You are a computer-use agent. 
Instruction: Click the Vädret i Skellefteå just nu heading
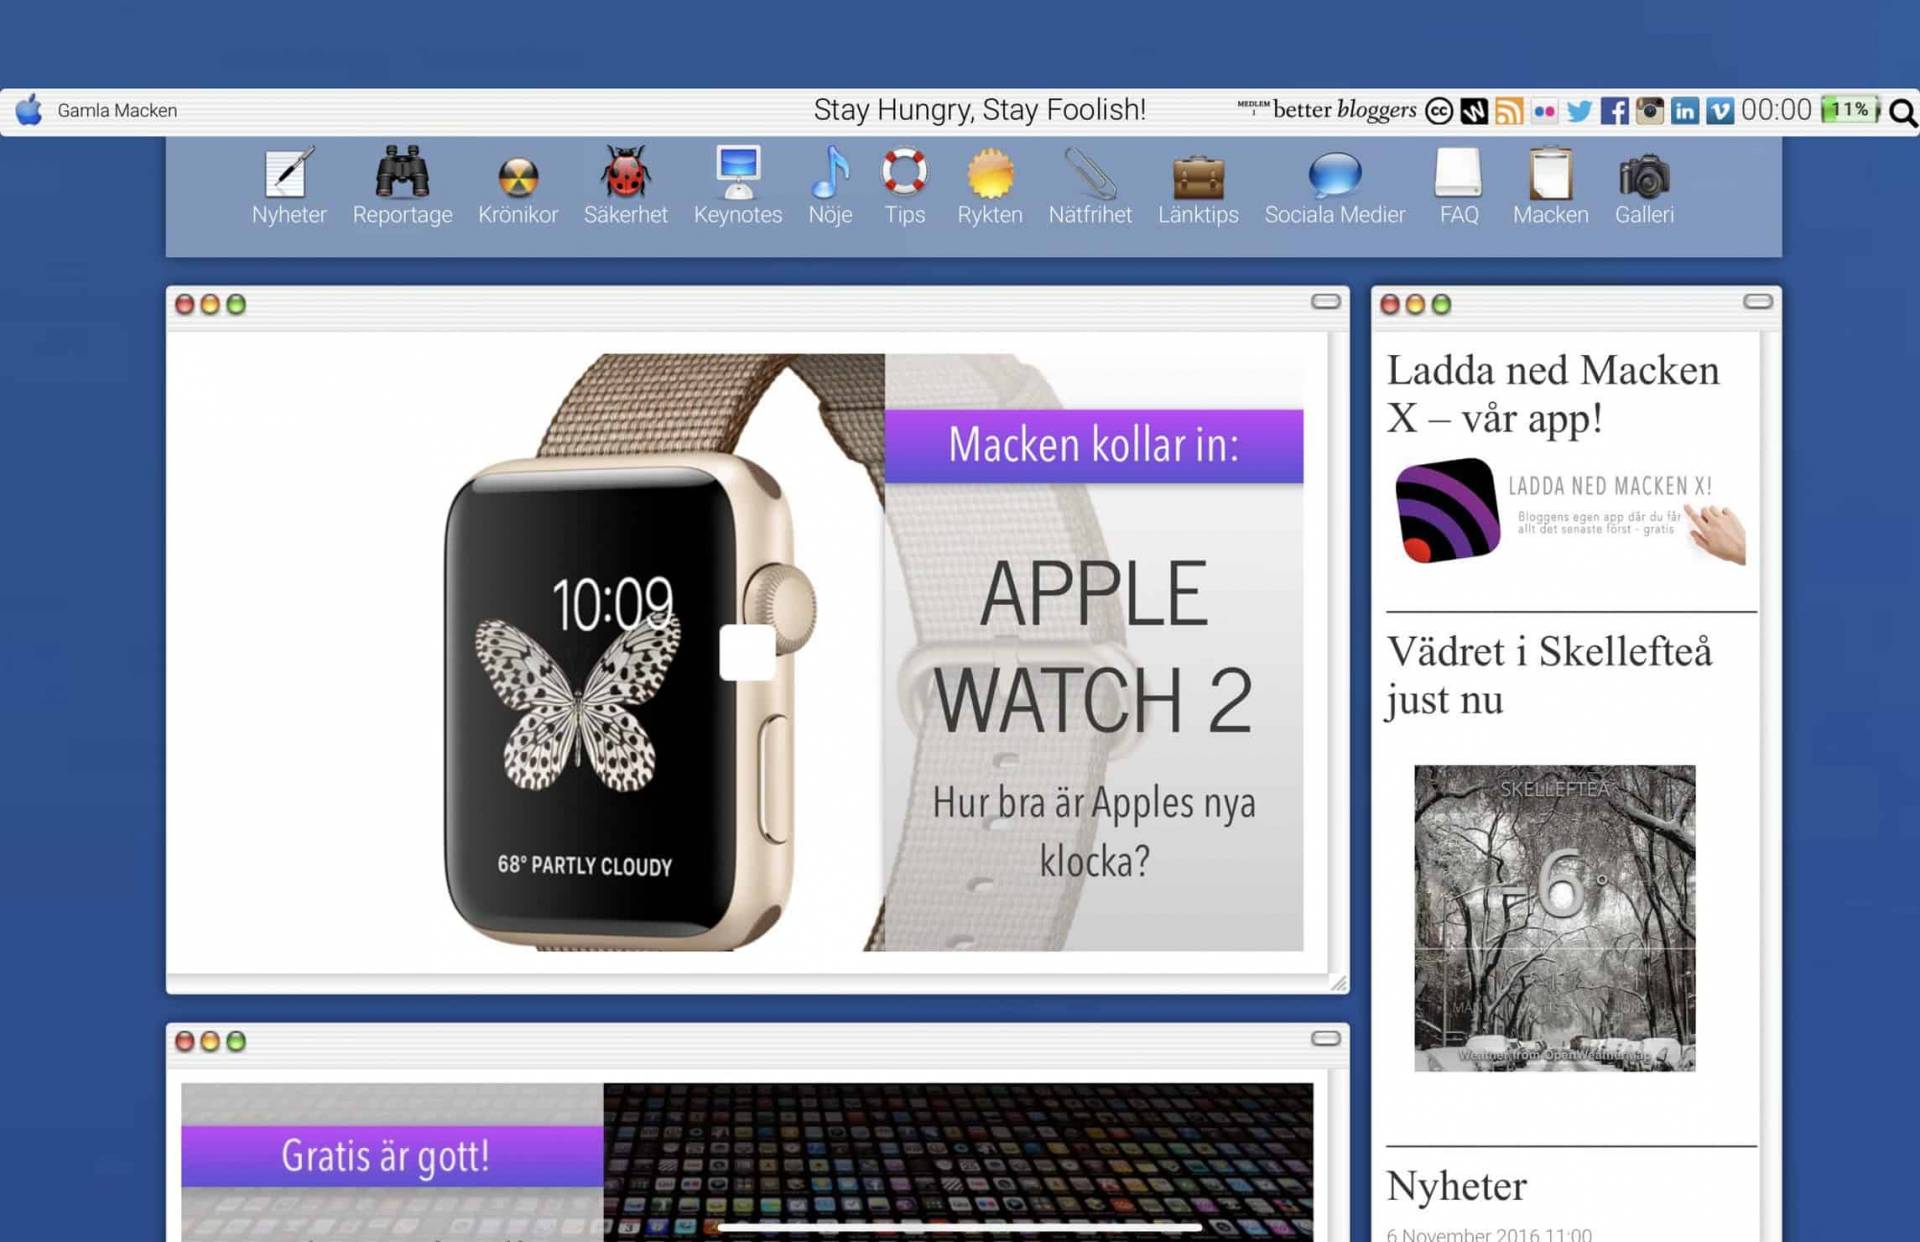click(x=1549, y=675)
